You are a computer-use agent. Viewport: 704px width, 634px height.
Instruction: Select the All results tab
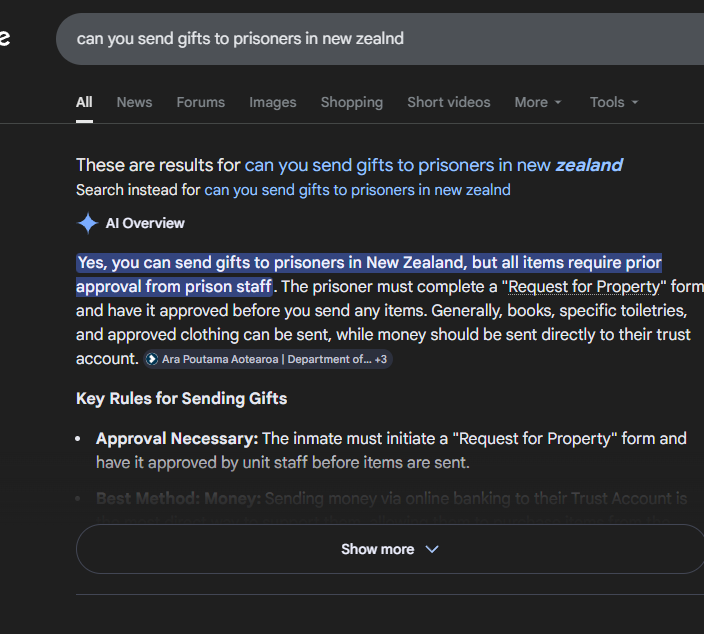coord(84,102)
